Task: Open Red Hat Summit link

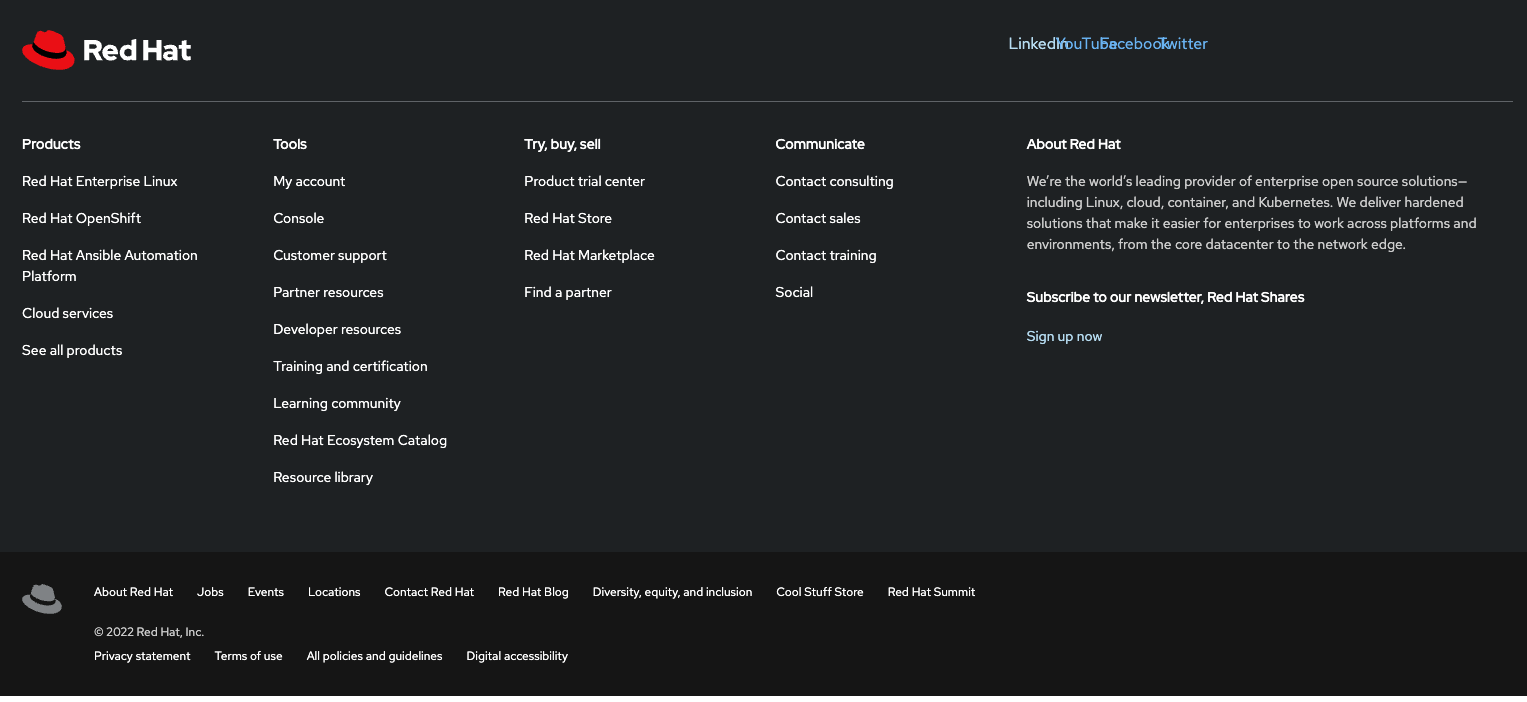Action: 931,592
